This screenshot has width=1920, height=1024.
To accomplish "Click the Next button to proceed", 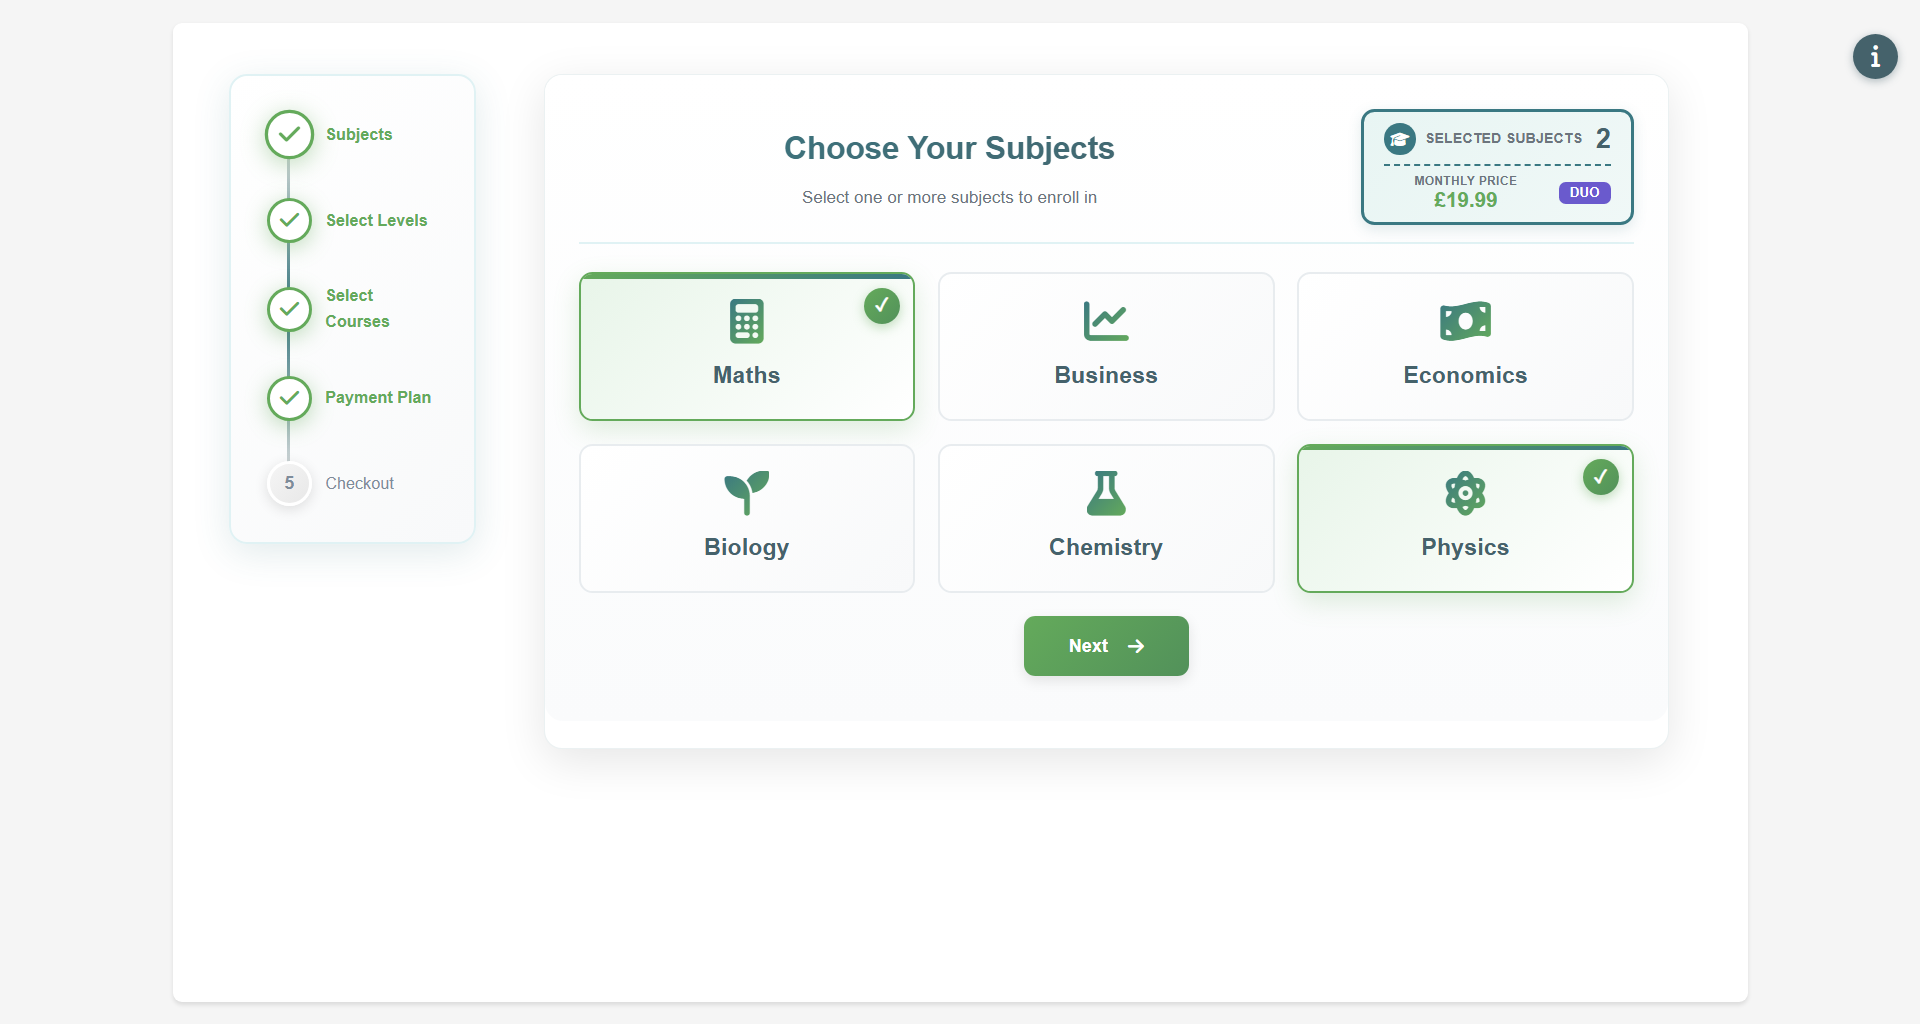I will pyautogui.click(x=1105, y=646).
